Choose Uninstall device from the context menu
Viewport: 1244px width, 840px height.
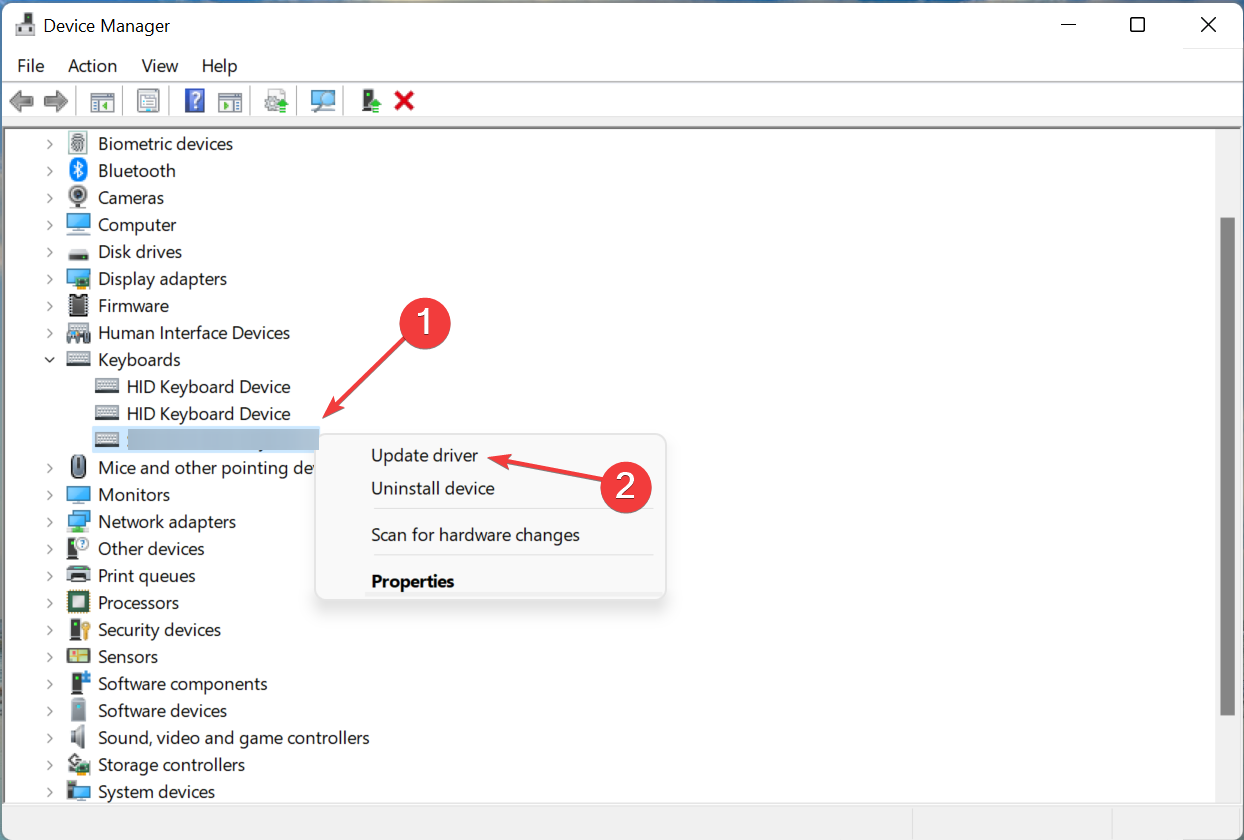[x=433, y=489]
